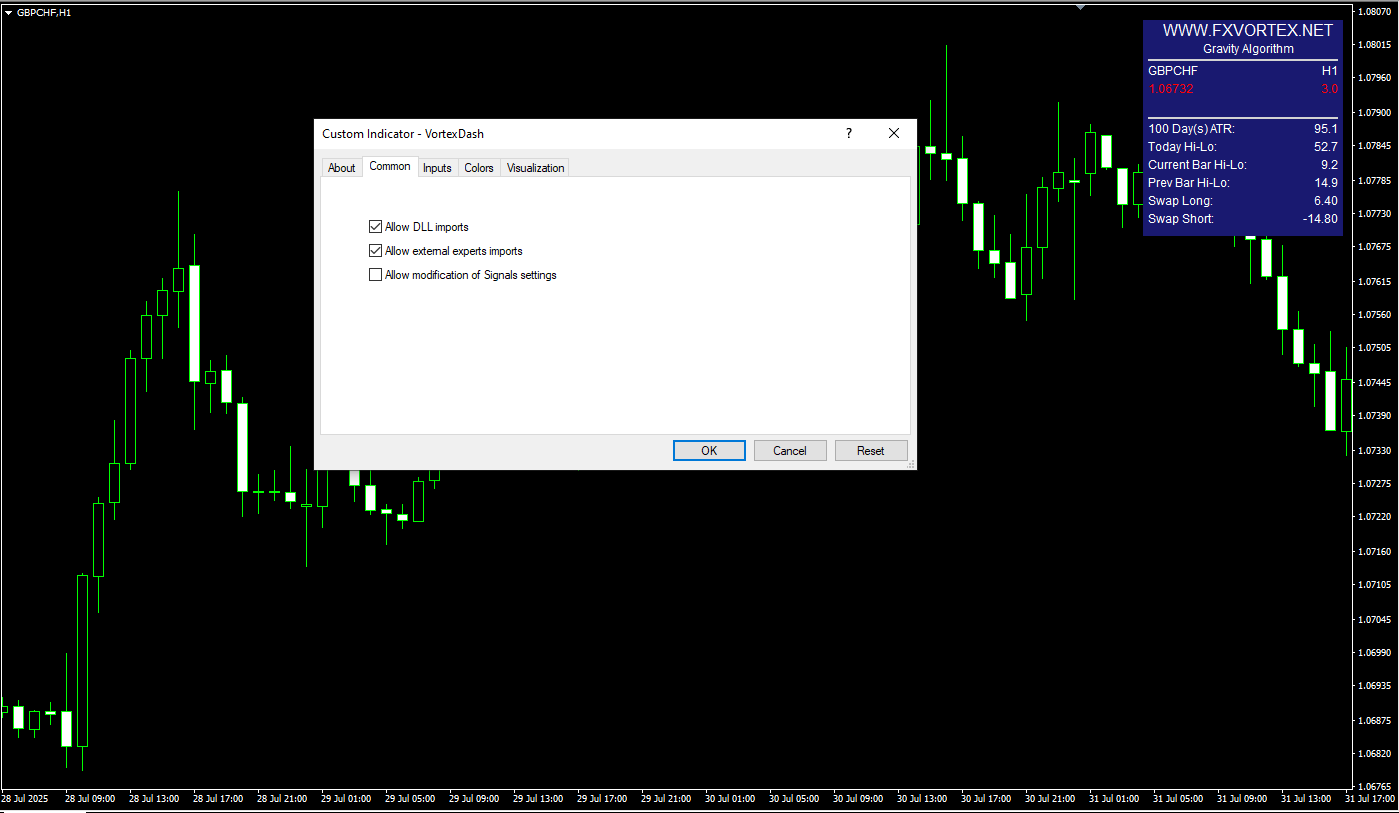This screenshot has height=813, width=1399.
Task: Click the 28 Jul 17:00 time label
Action: [x=218, y=800]
